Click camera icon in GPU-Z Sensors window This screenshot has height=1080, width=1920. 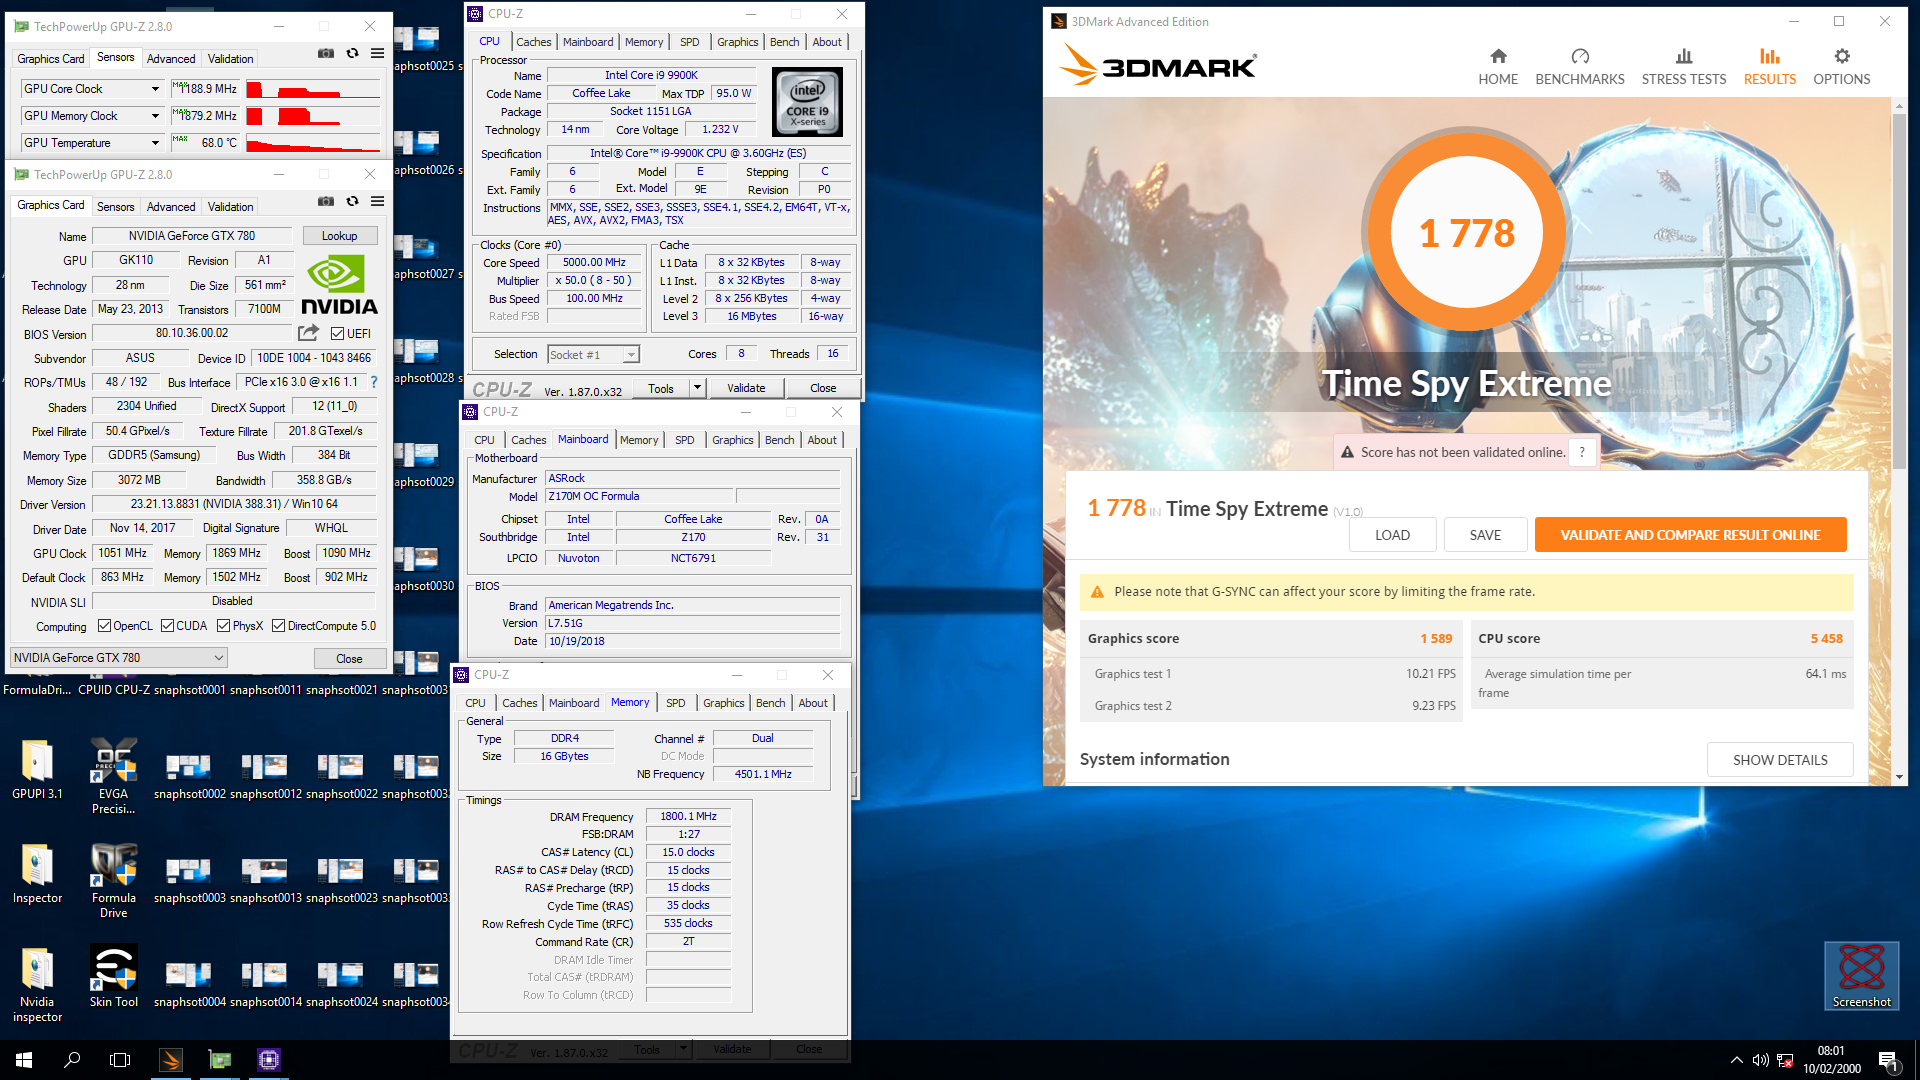pyautogui.click(x=326, y=53)
